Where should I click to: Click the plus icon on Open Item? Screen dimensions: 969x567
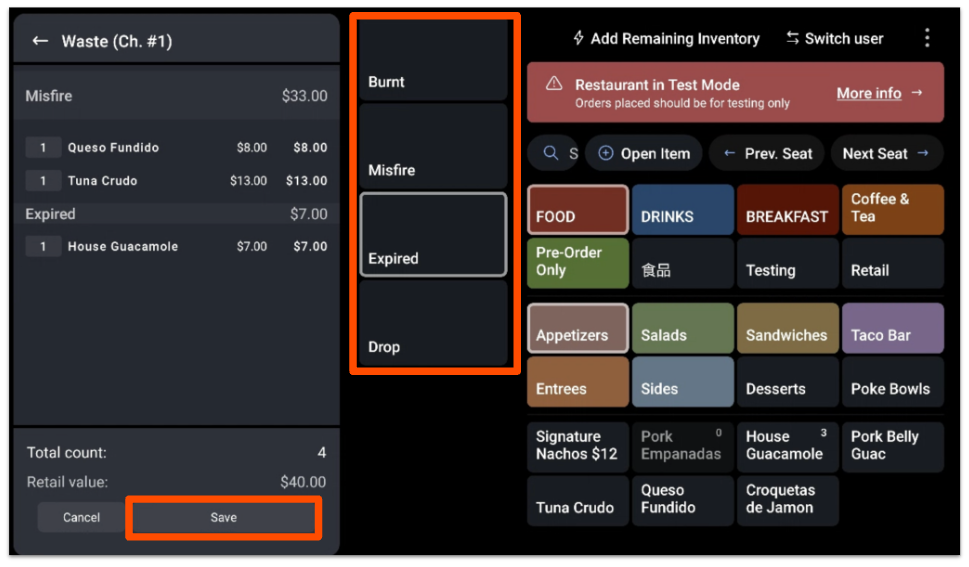pos(605,153)
